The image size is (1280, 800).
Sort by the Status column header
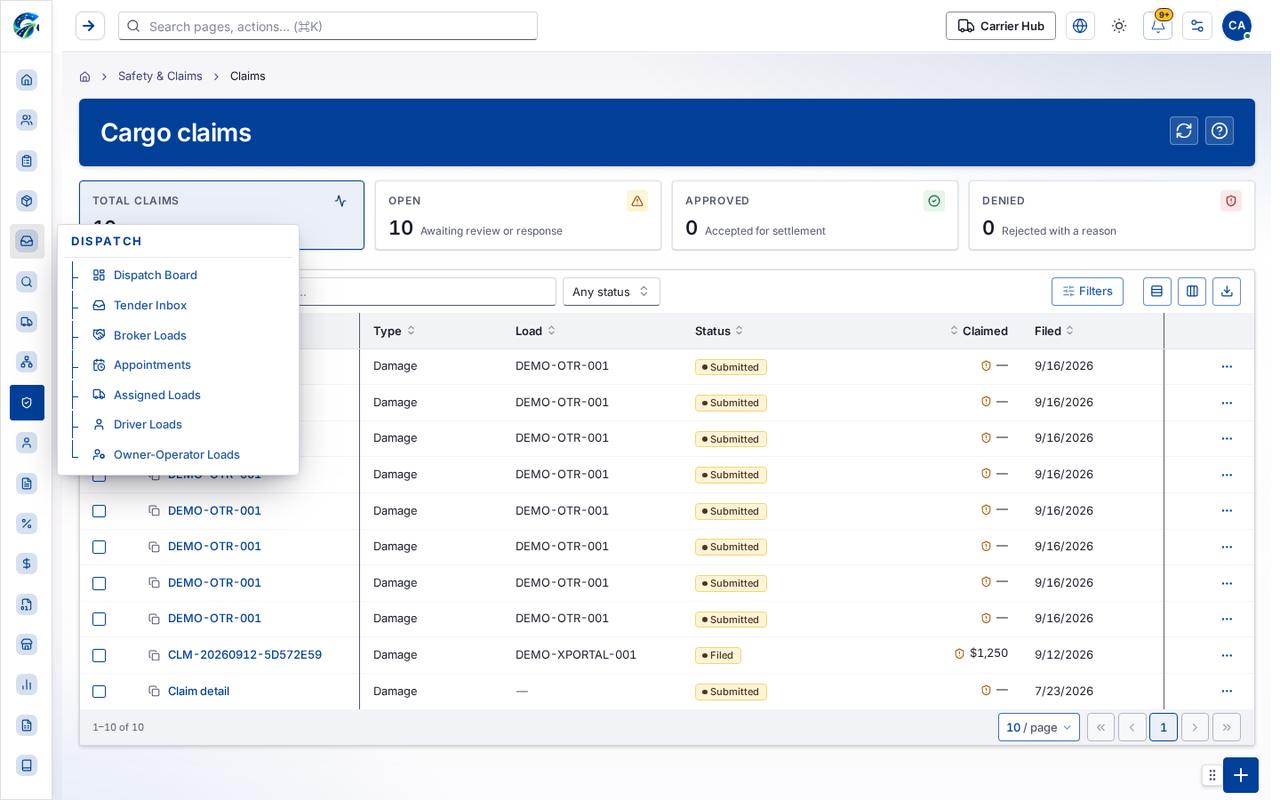[719, 331]
